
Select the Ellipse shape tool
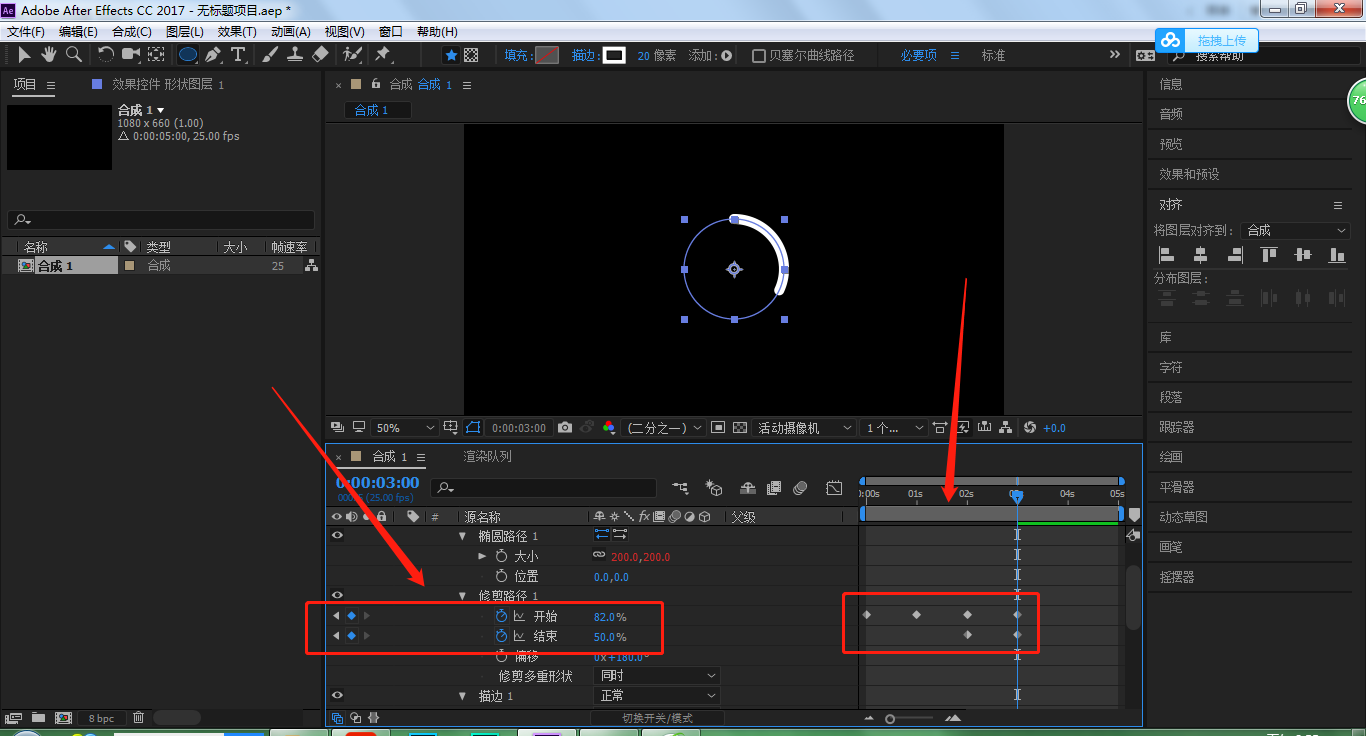(188, 55)
